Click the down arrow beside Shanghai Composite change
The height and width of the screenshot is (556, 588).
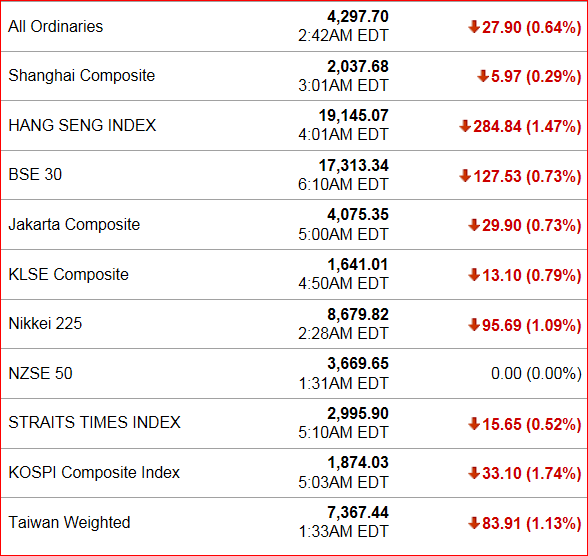(483, 76)
